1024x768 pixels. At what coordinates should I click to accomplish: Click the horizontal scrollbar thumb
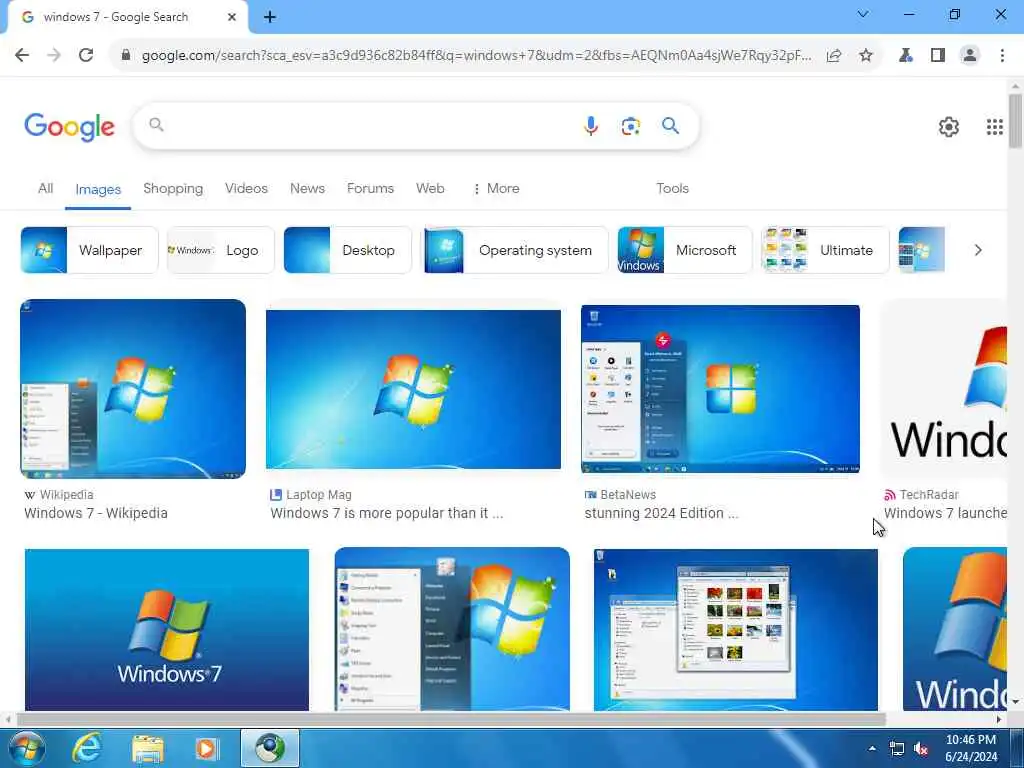click(451, 720)
